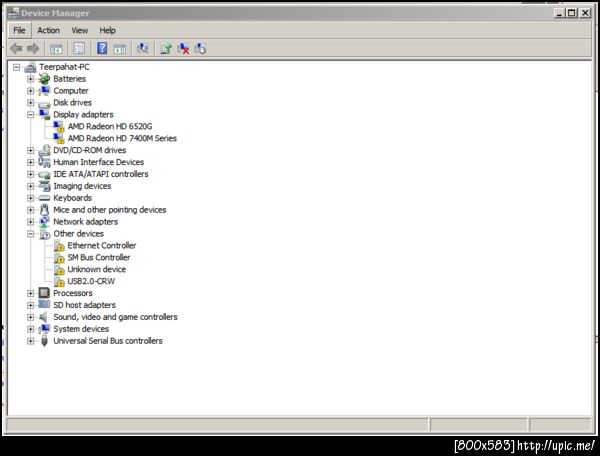Click the Forward arrow toolbar button
The height and width of the screenshot is (456, 600).
[x=33, y=48]
